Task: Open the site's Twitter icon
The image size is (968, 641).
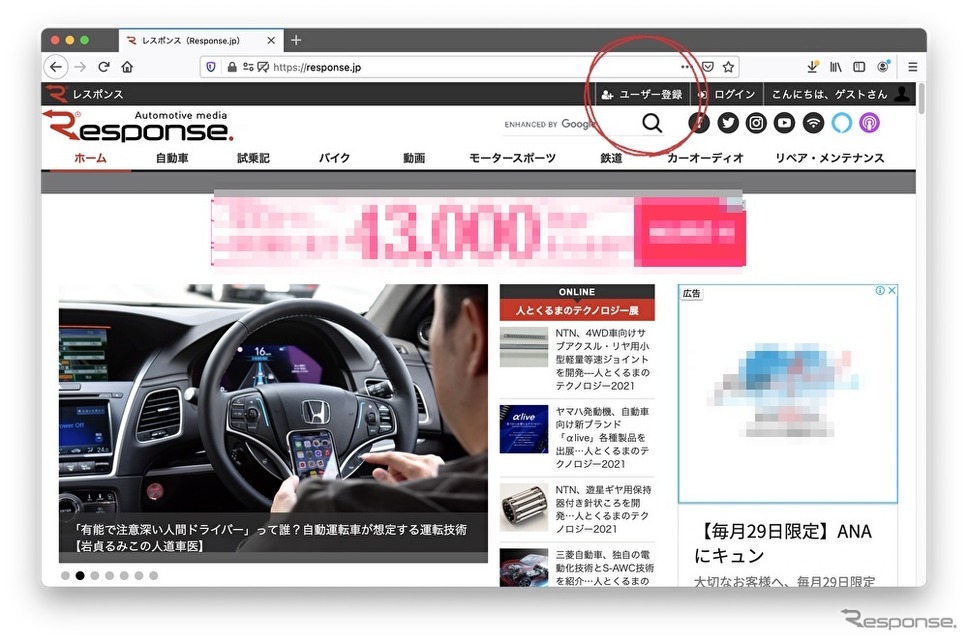Action: (728, 123)
